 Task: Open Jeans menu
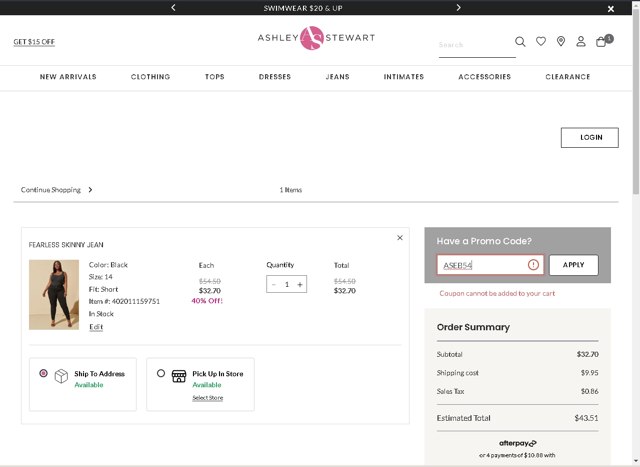338,77
